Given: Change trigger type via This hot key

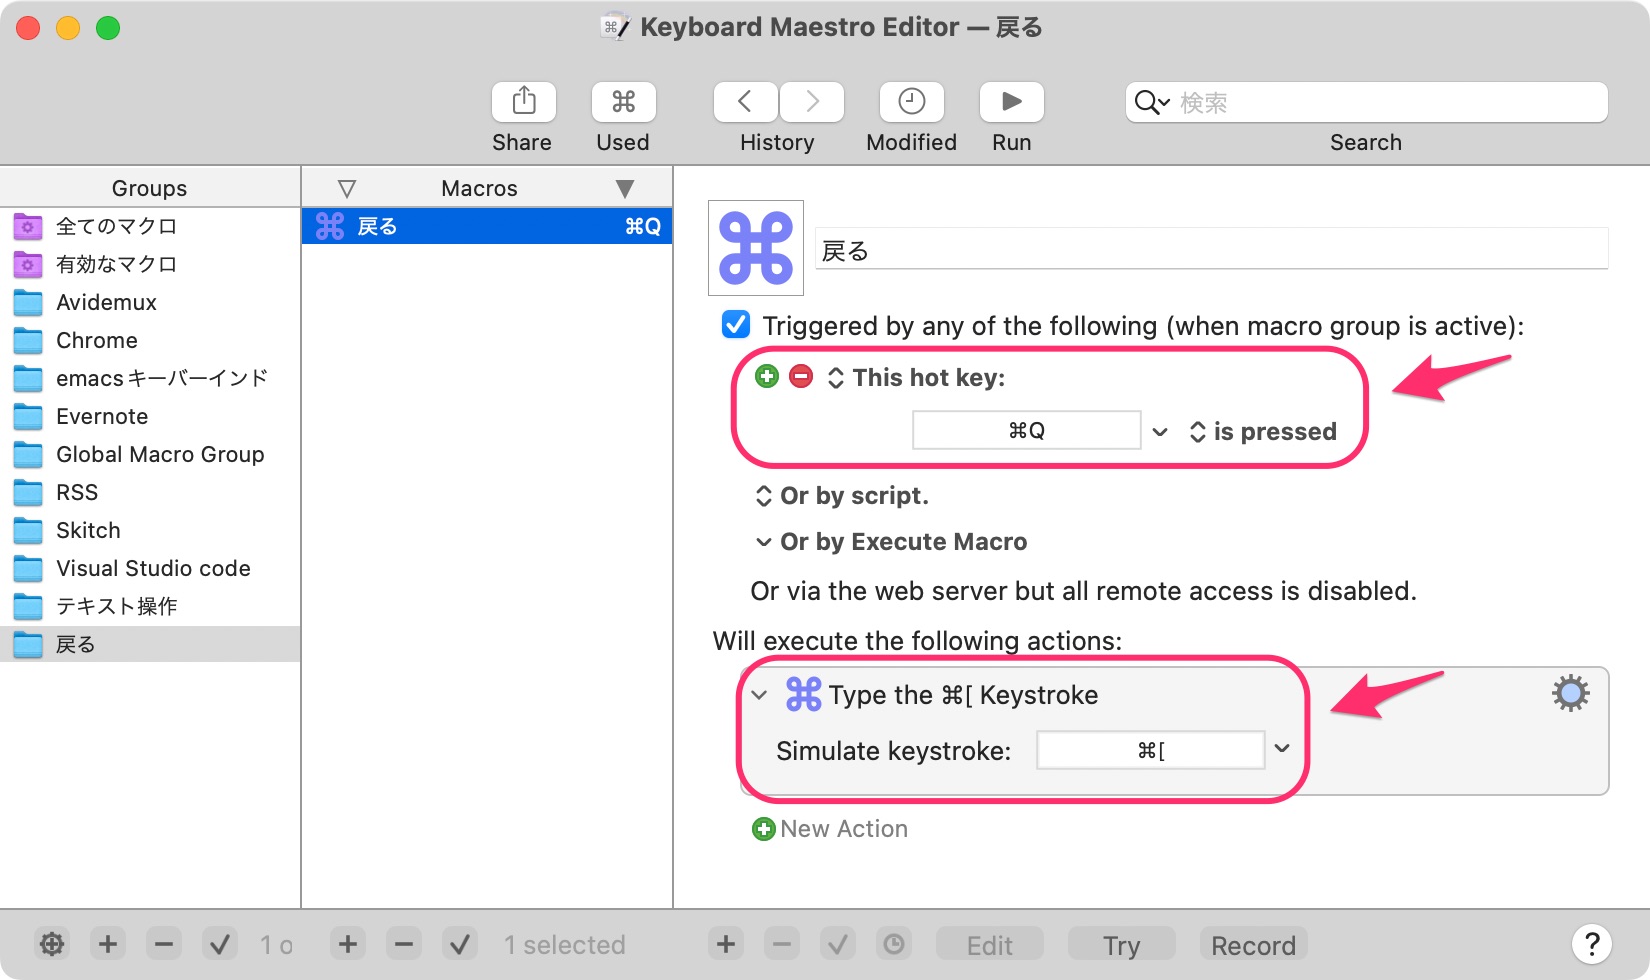Looking at the screenshot, I should click(917, 377).
